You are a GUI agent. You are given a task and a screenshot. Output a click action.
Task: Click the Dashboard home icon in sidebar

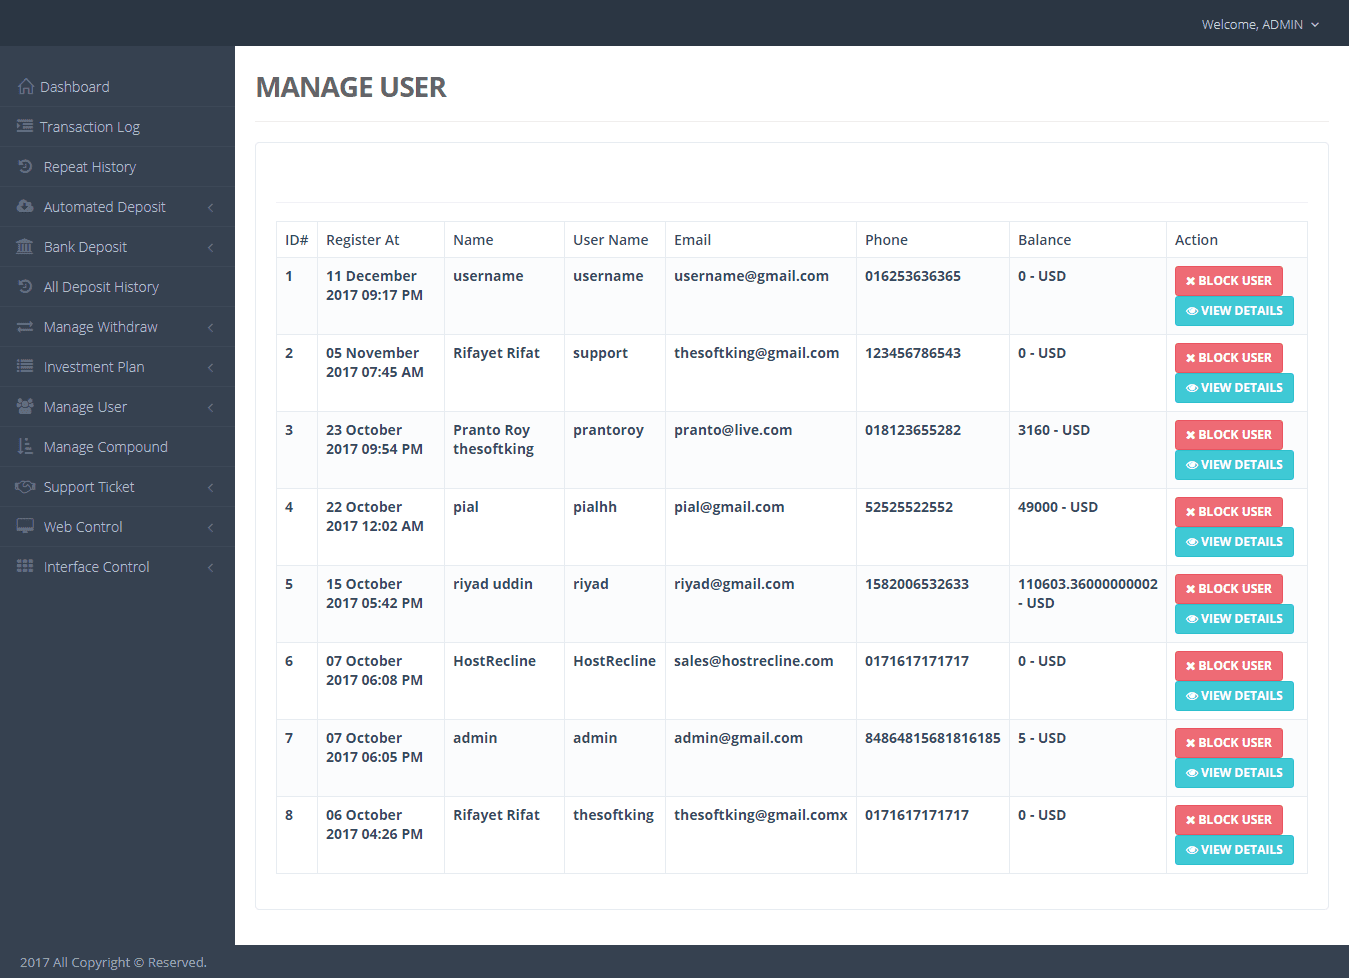click(26, 87)
